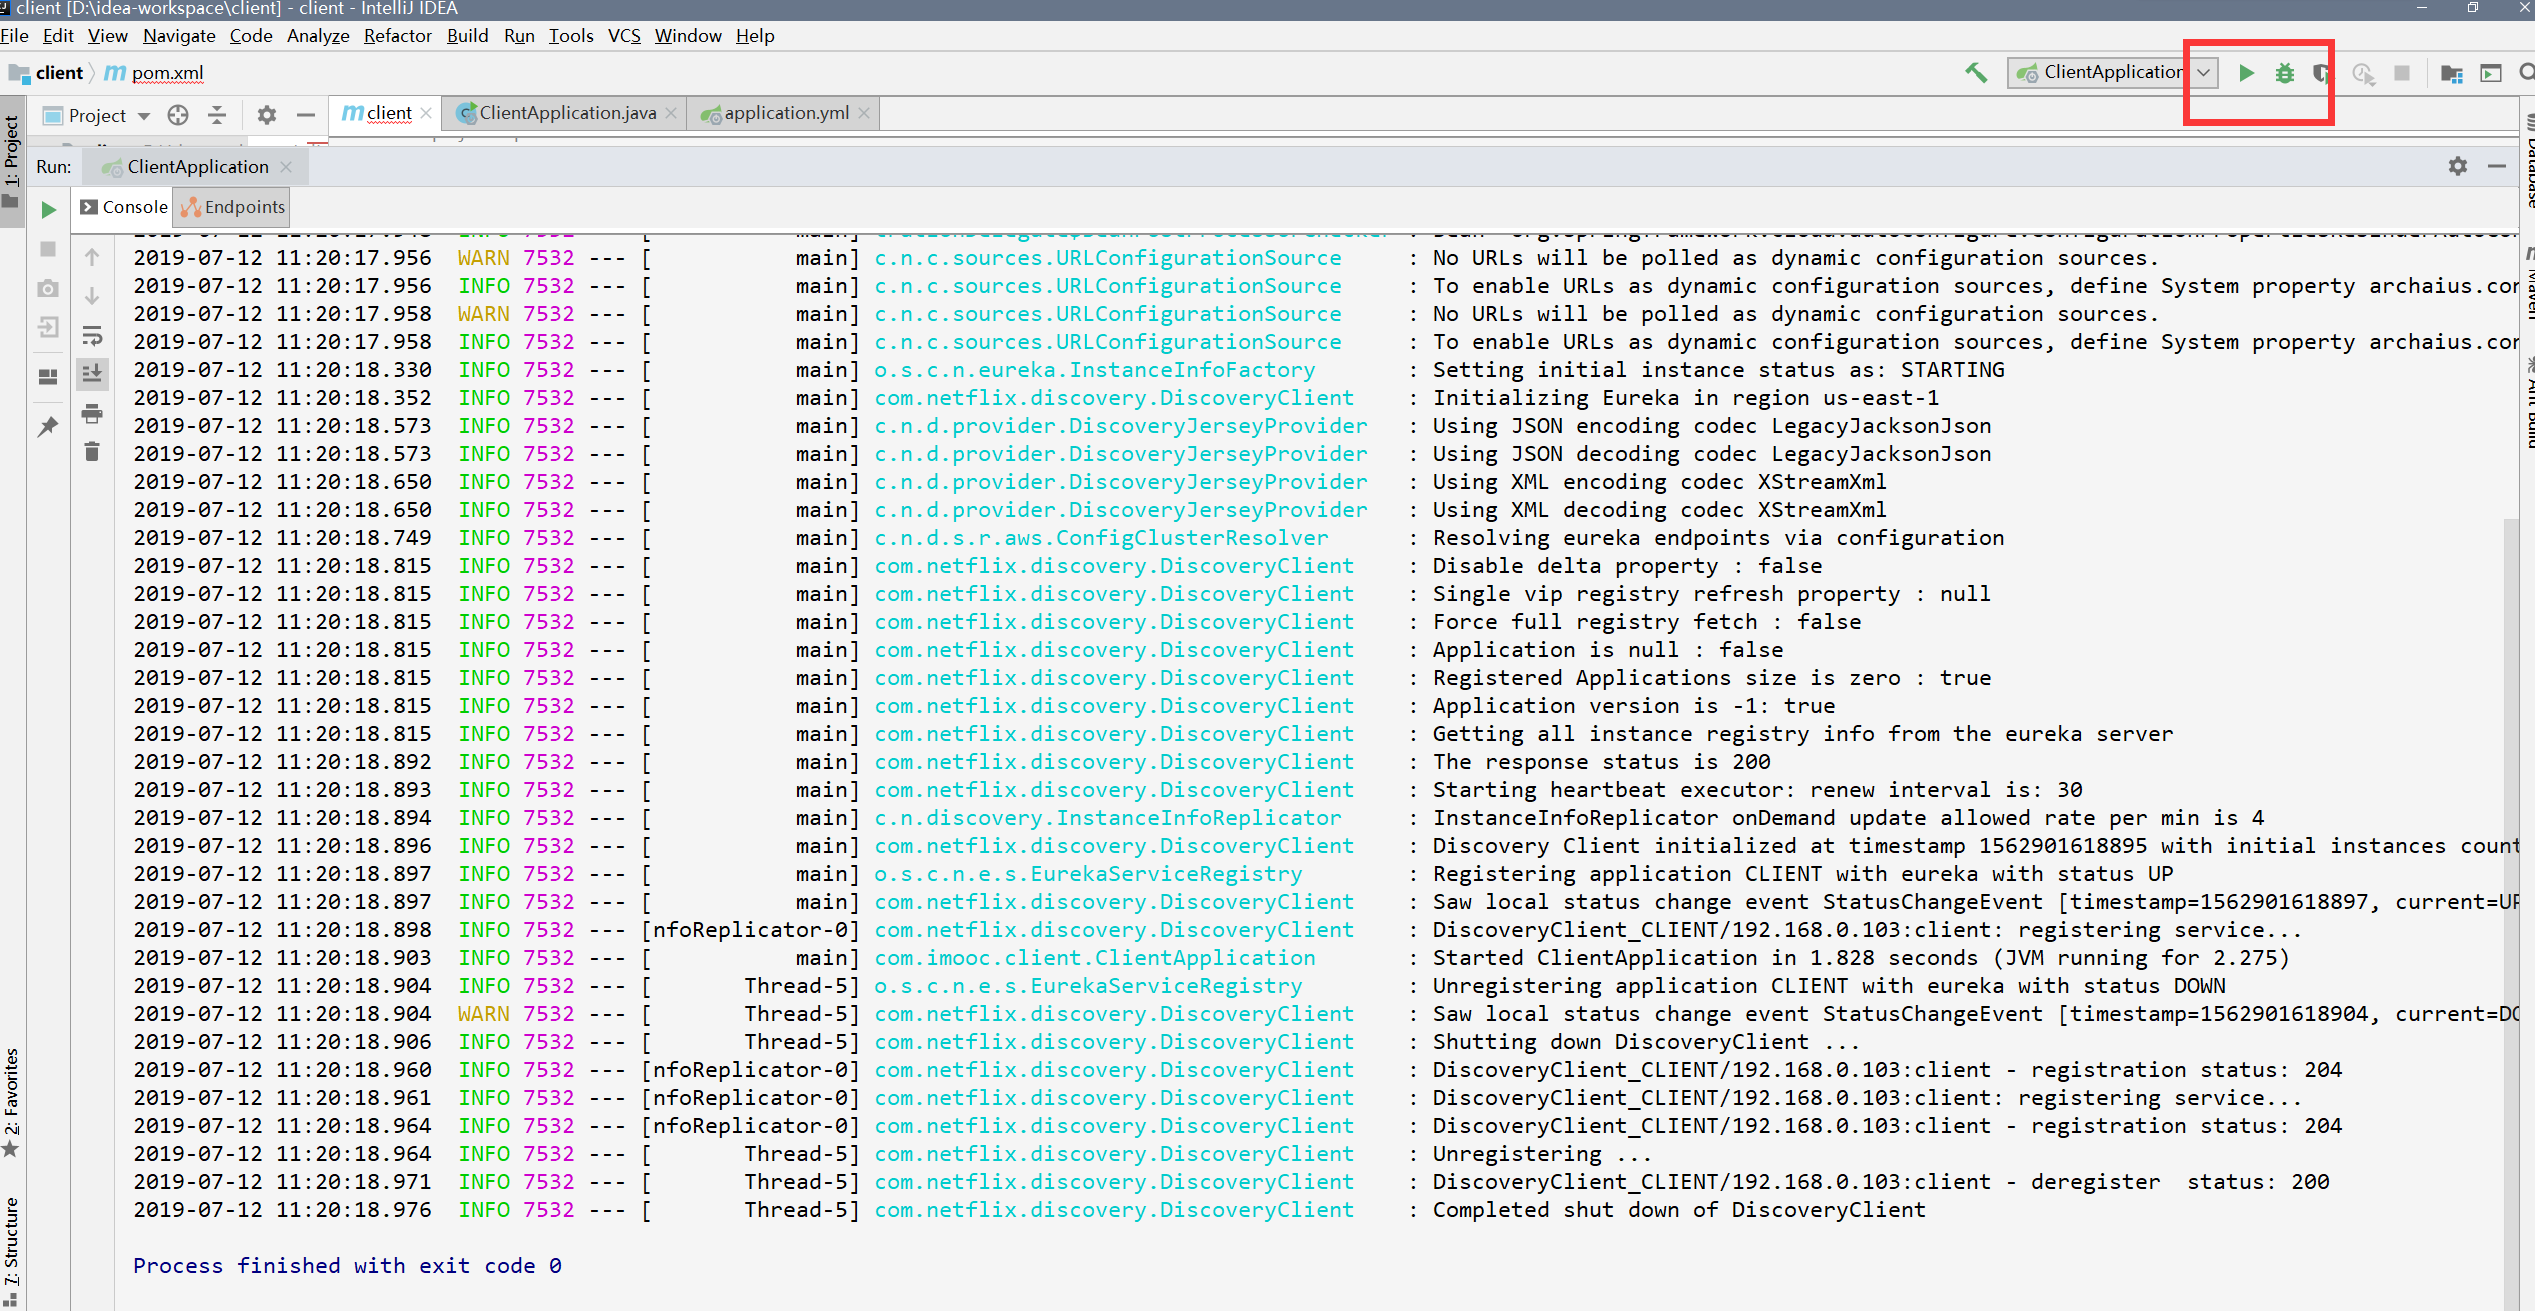The width and height of the screenshot is (2535, 1311).
Task: Clear console output with the trash icon
Action: [x=92, y=452]
